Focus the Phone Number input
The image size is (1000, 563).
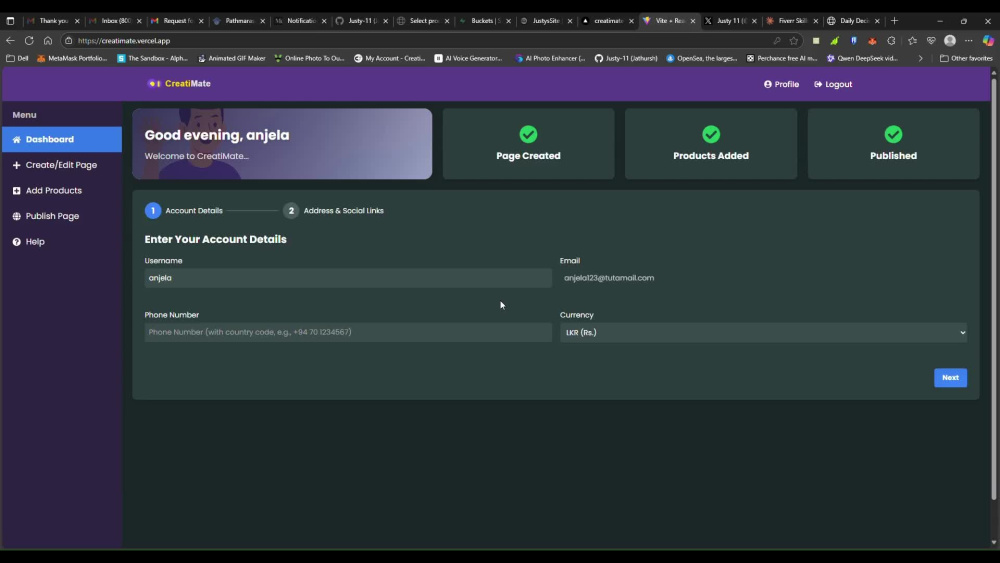coord(348,332)
